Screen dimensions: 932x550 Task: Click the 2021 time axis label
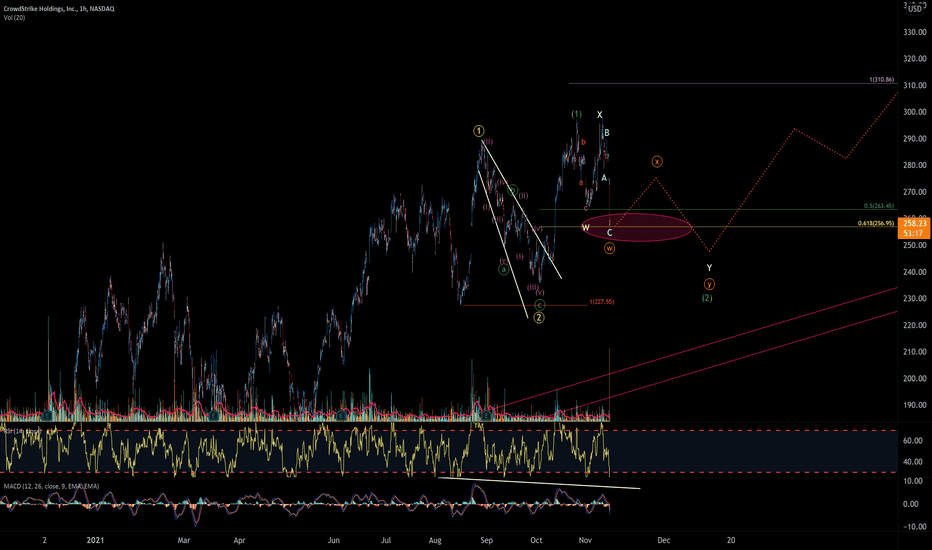coord(95,540)
